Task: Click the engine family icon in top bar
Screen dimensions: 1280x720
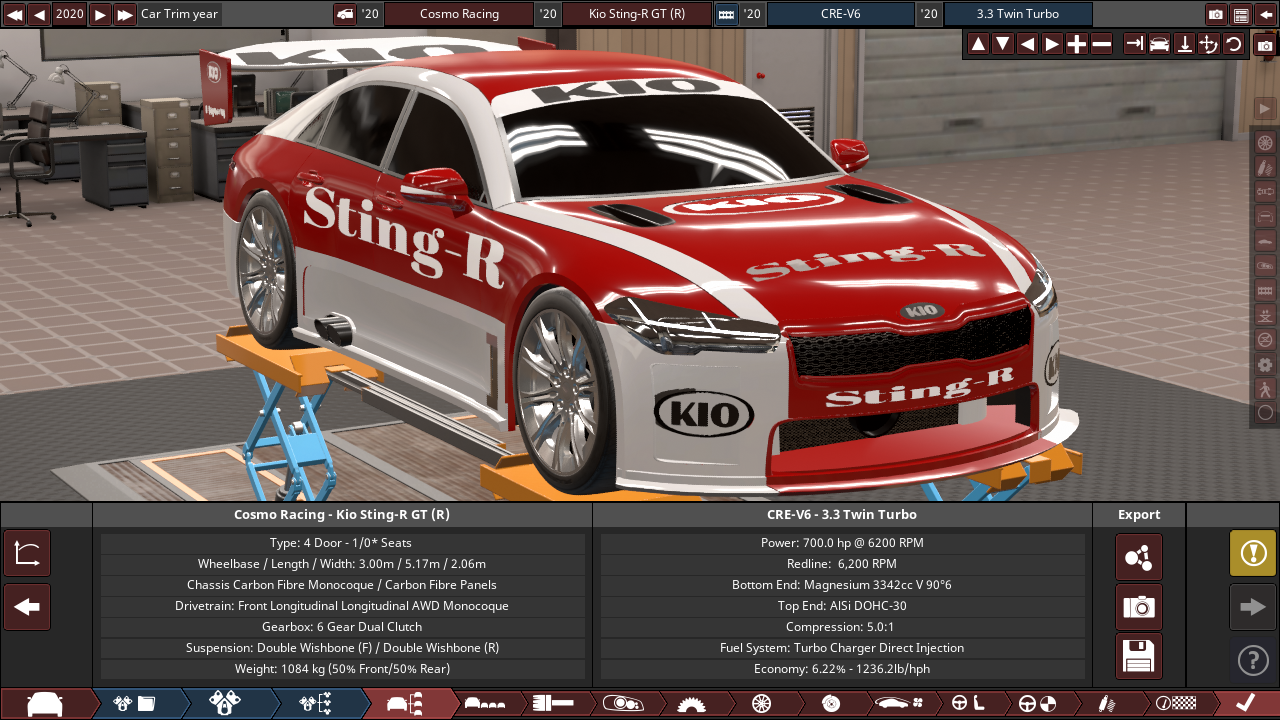Action: [726, 14]
